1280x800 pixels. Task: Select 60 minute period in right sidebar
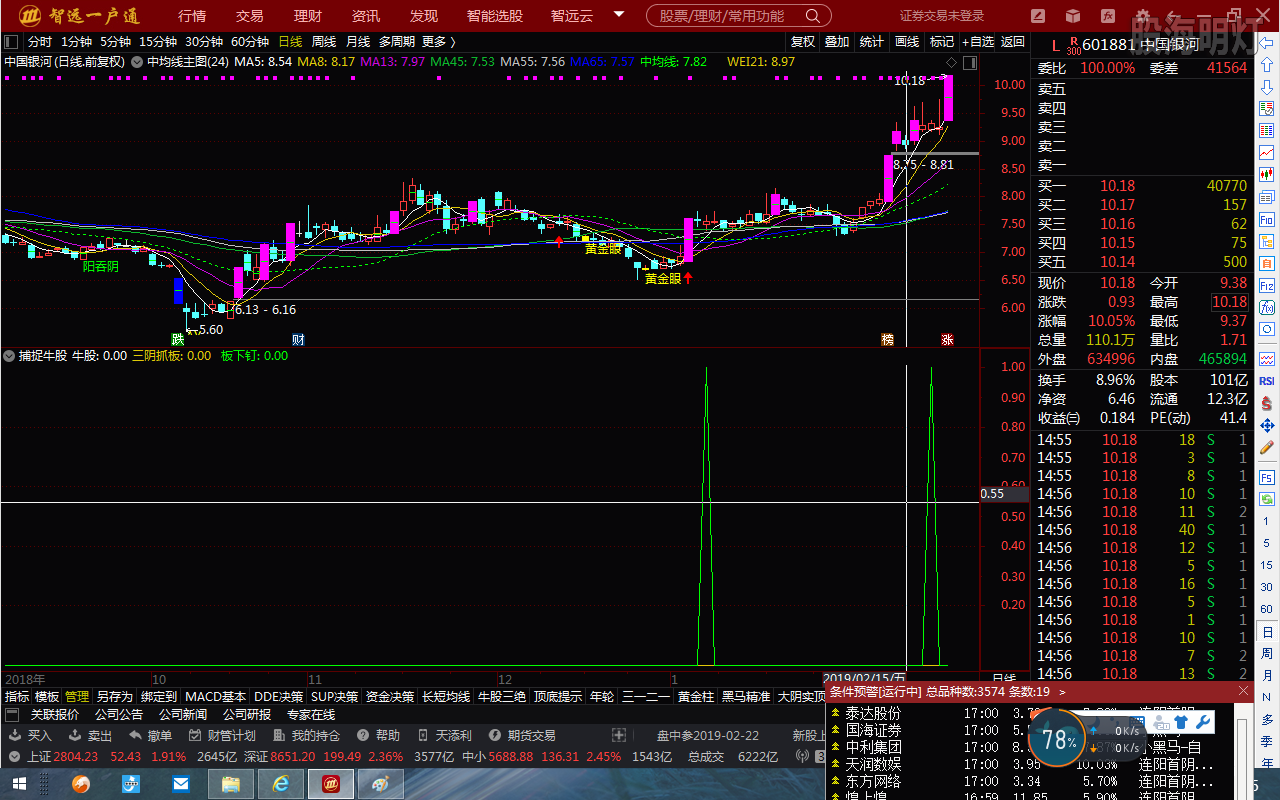coord(1267,610)
